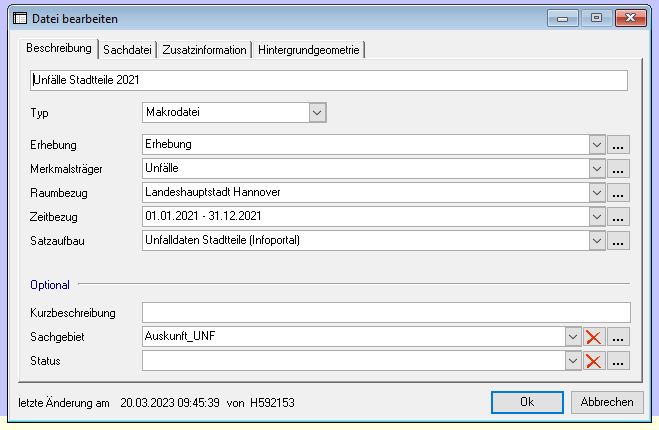
Task: Open the Satzaufbau ellipsis button
Action: pyautogui.click(x=619, y=241)
